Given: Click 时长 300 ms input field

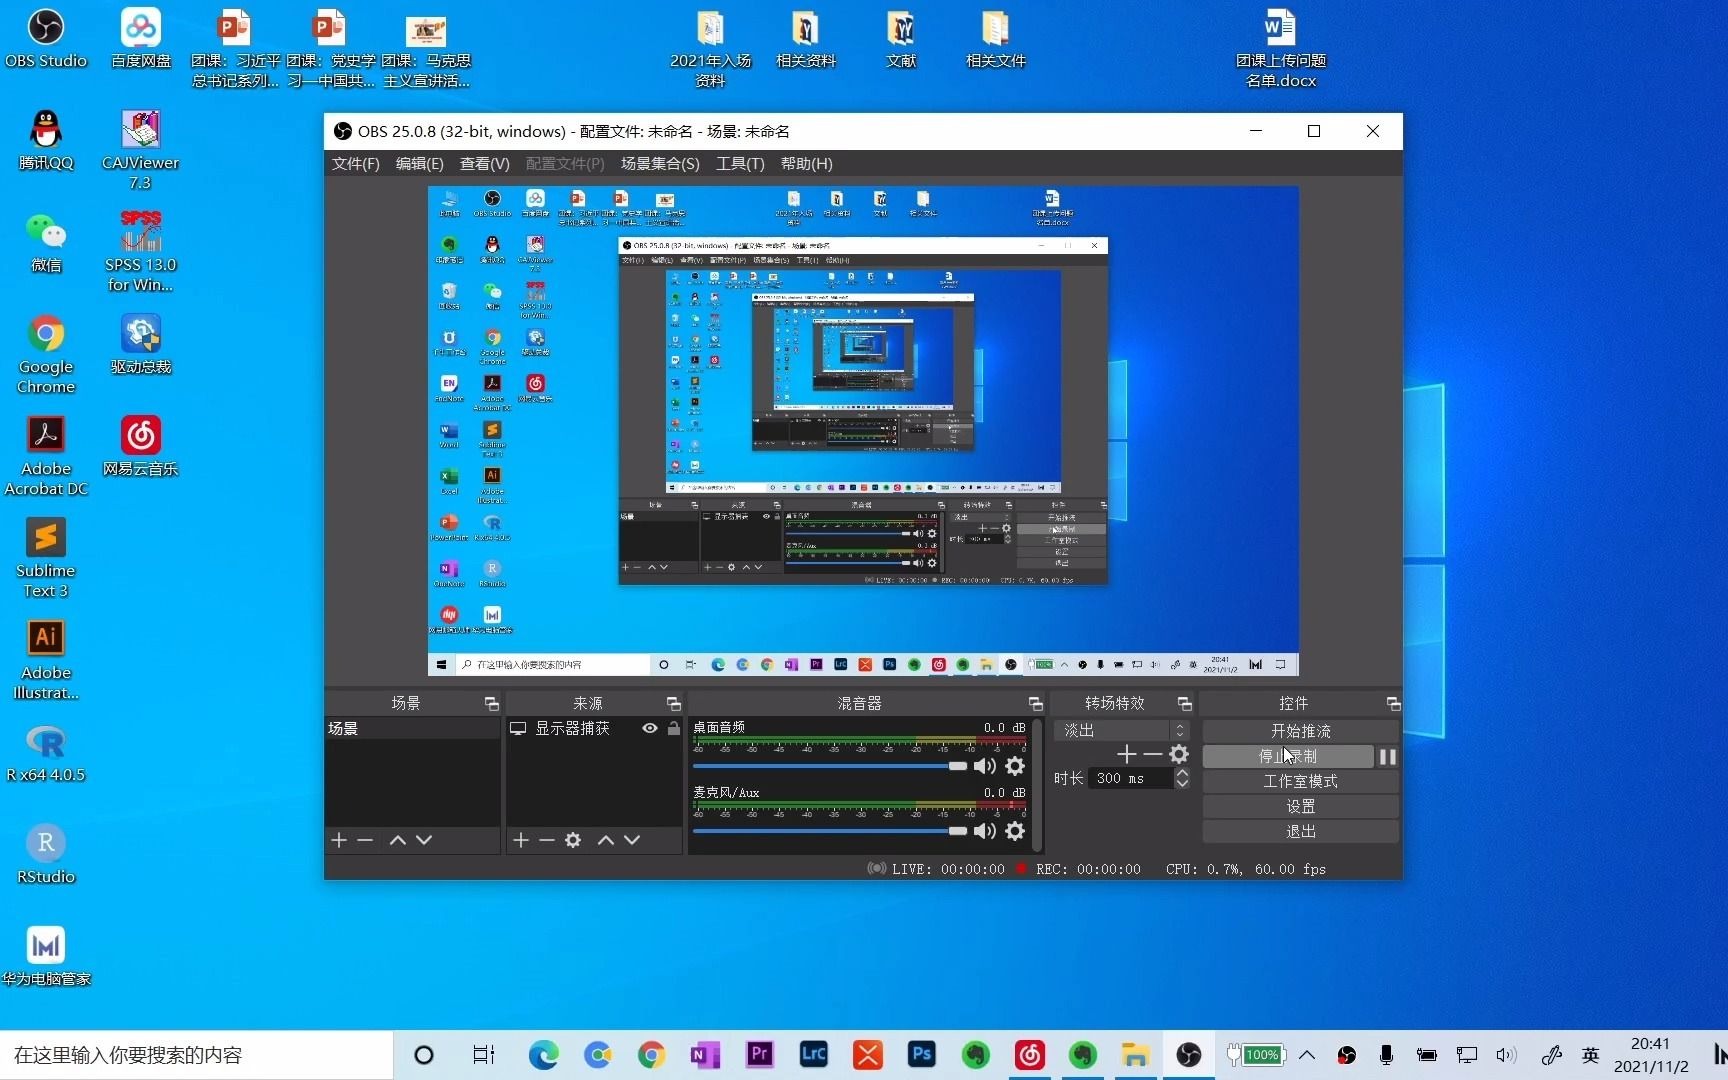Looking at the screenshot, I should pyautogui.click(x=1130, y=778).
